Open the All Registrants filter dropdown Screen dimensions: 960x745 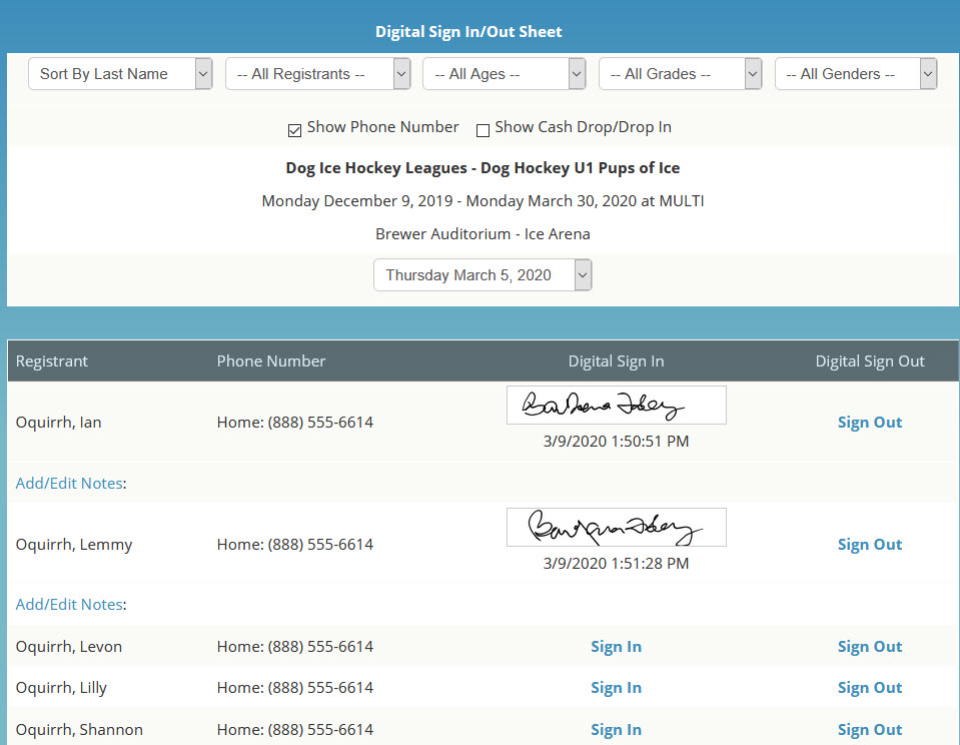pyautogui.click(x=317, y=73)
